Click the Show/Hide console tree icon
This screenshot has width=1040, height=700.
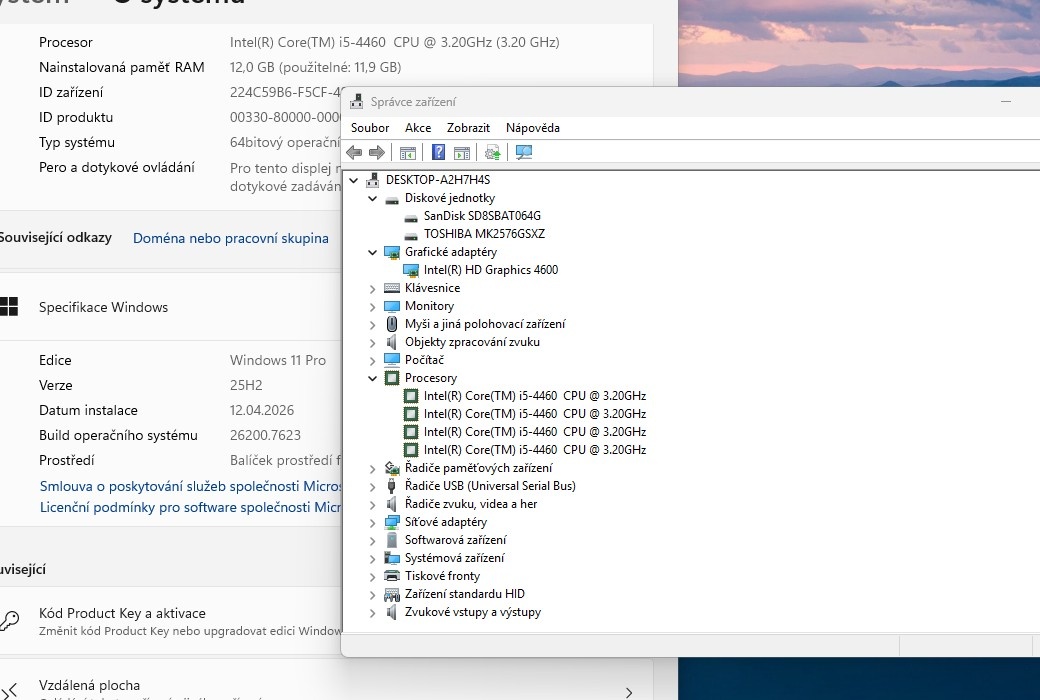(x=407, y=152)
